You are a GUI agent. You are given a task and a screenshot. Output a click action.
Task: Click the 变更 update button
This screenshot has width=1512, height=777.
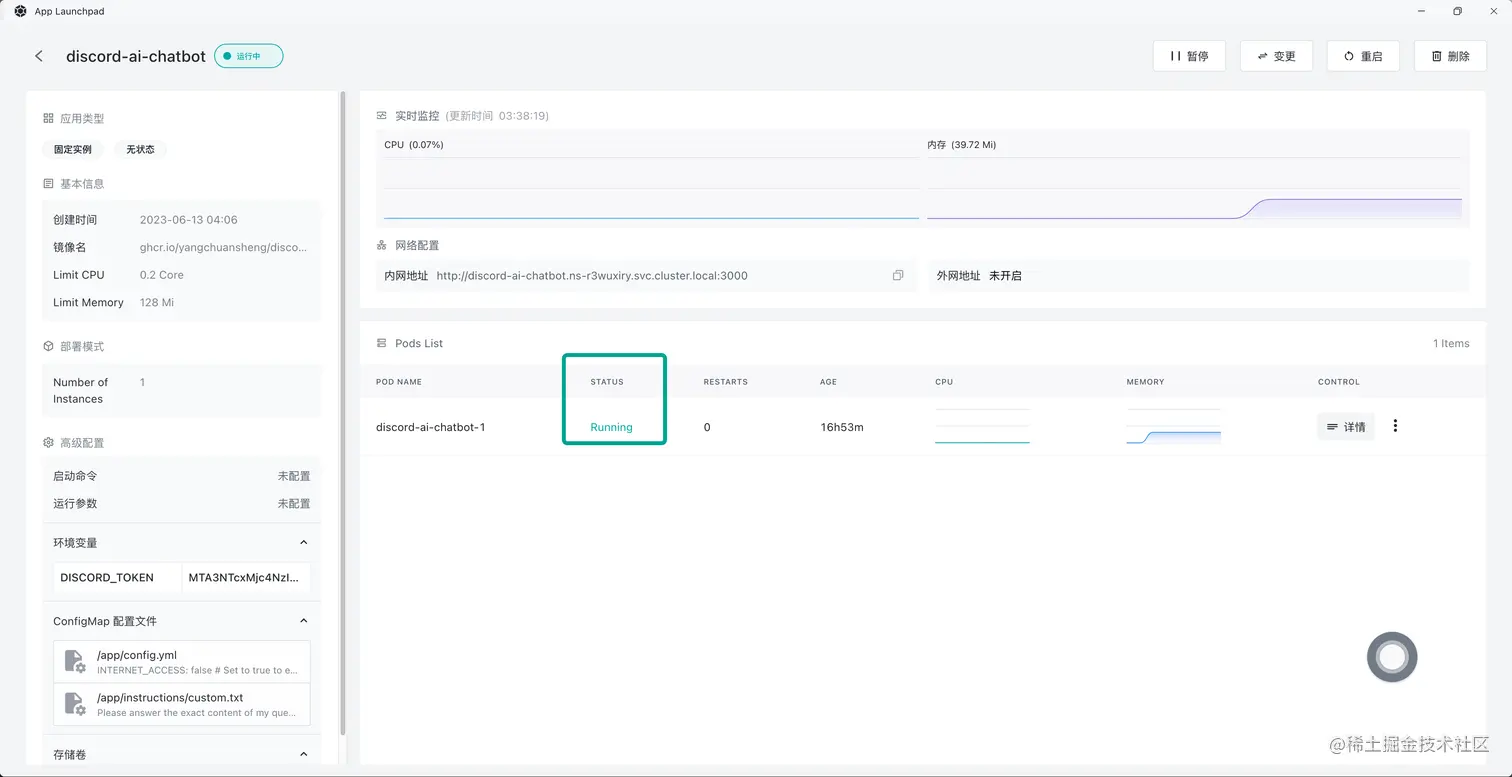pos(1276,56)
